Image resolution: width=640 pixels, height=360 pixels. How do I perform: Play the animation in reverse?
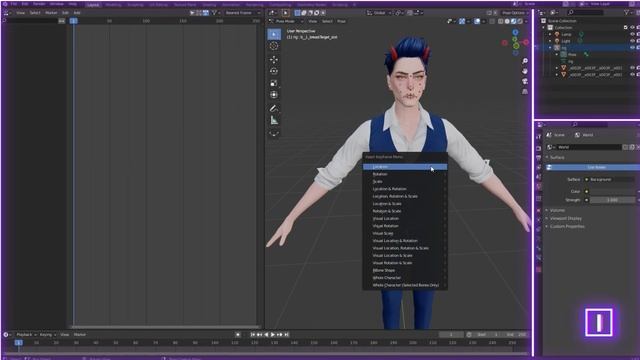266,334
